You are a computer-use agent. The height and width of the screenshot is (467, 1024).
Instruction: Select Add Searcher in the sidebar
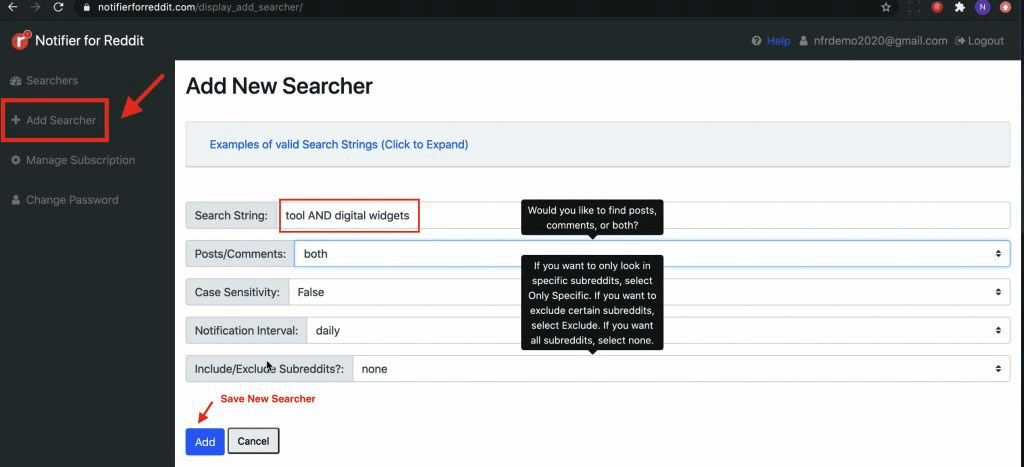click(61, 120)
